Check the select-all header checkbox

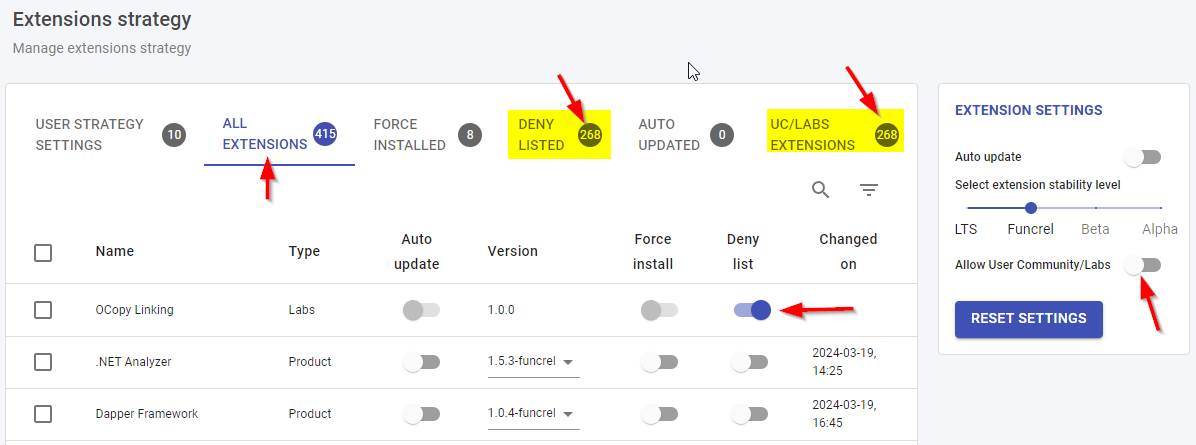tap(43, 252)
